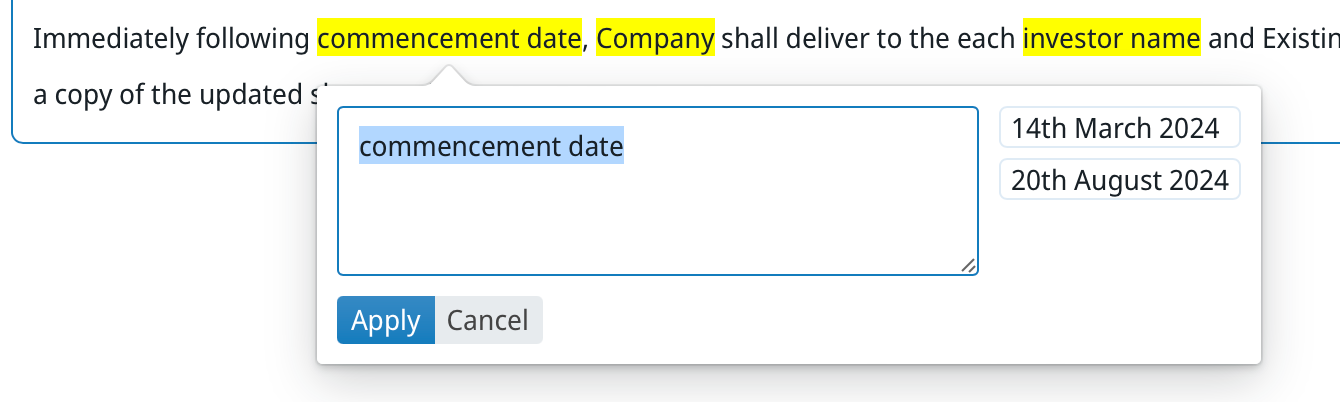1340x402 pixels.
Task: Click the Apply button
Action: [385, 320]
